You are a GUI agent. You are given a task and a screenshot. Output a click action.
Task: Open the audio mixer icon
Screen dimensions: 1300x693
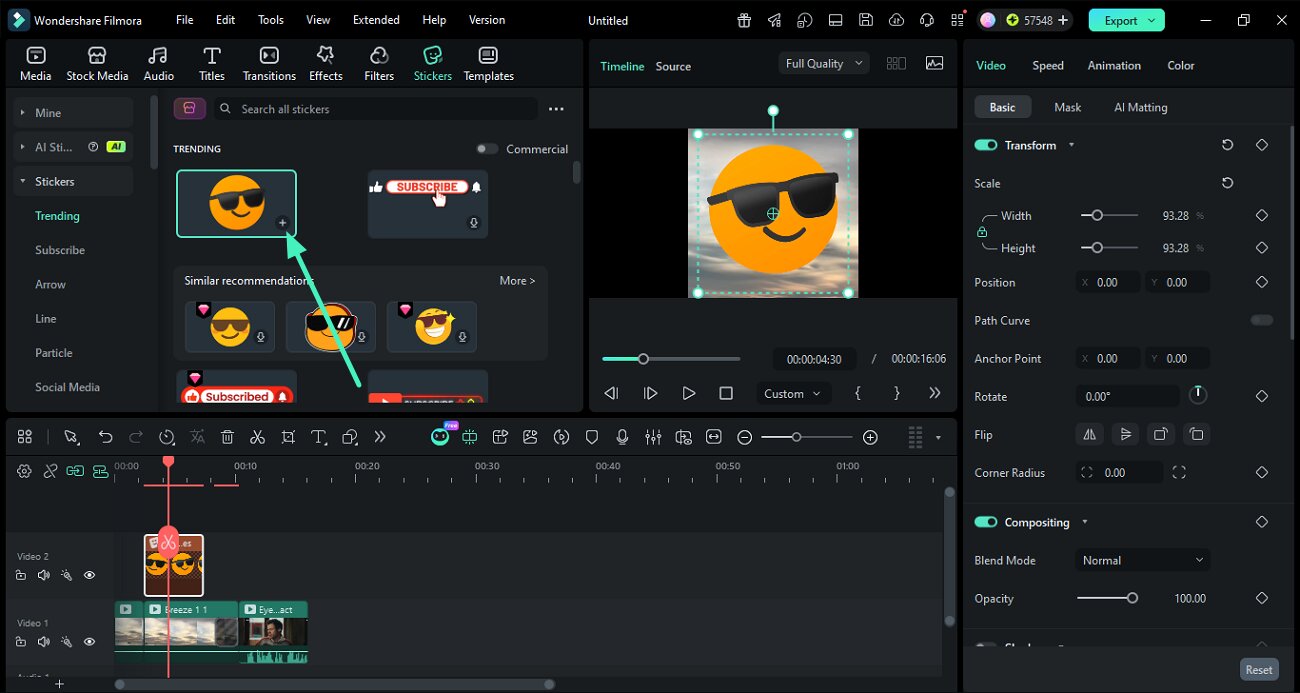tap(653, 437)
